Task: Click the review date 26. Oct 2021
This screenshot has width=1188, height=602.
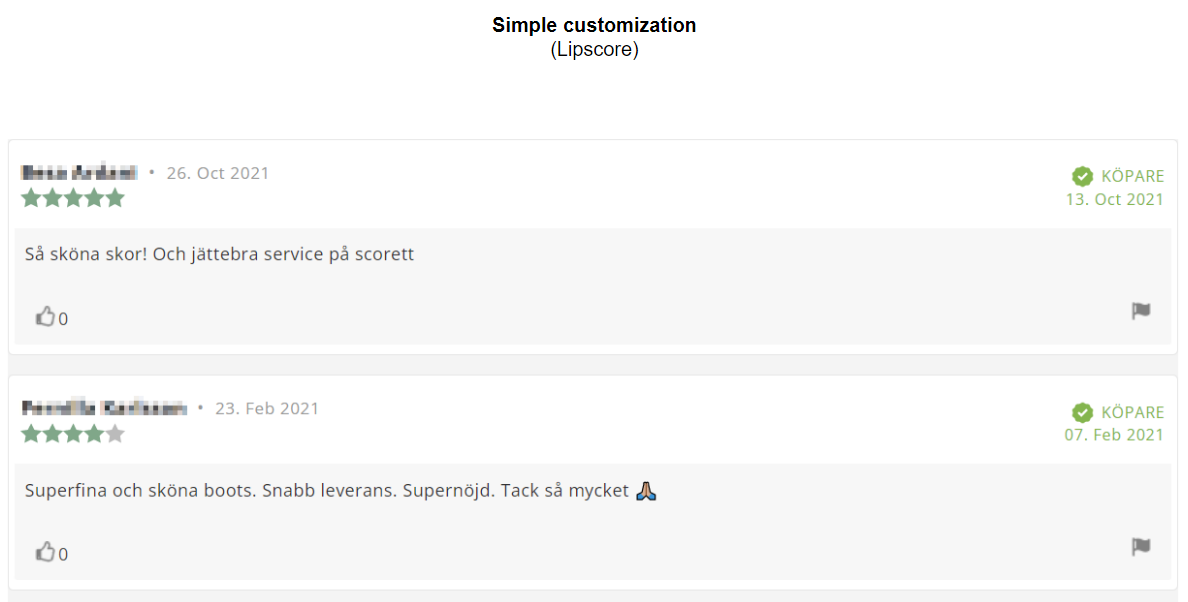Action: coord(218,173)
